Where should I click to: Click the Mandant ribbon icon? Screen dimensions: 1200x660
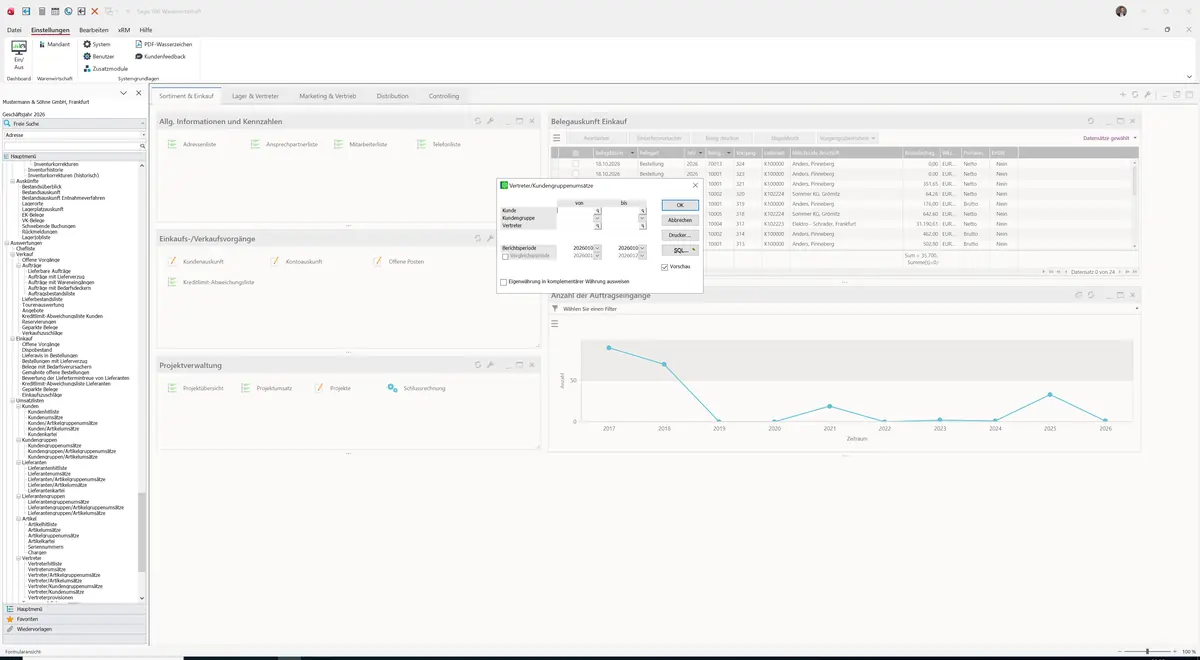[x=53, y=44]
